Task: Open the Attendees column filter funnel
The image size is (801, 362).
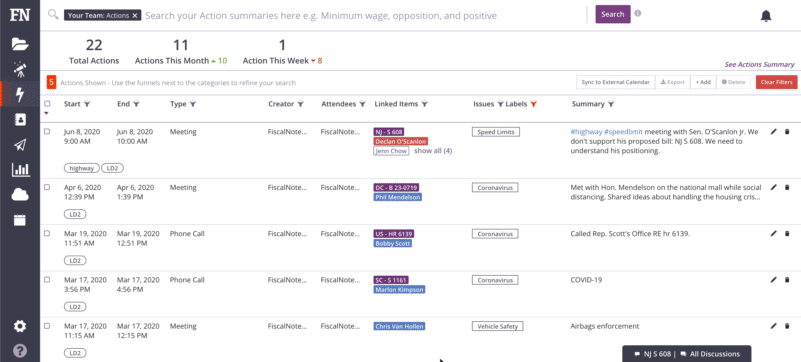Action: (x=362, y=104)
